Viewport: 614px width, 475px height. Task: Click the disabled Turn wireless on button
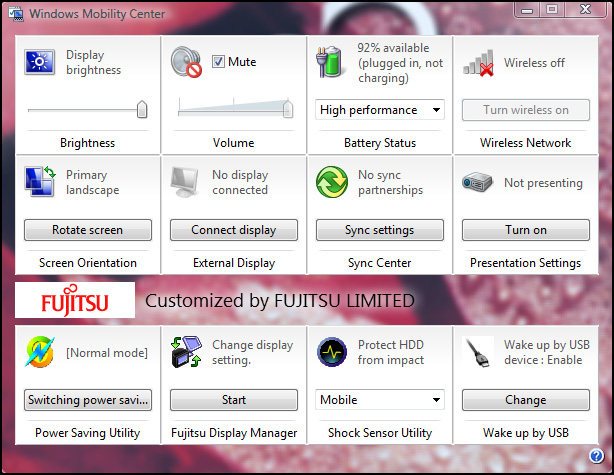tap(526, 110)
